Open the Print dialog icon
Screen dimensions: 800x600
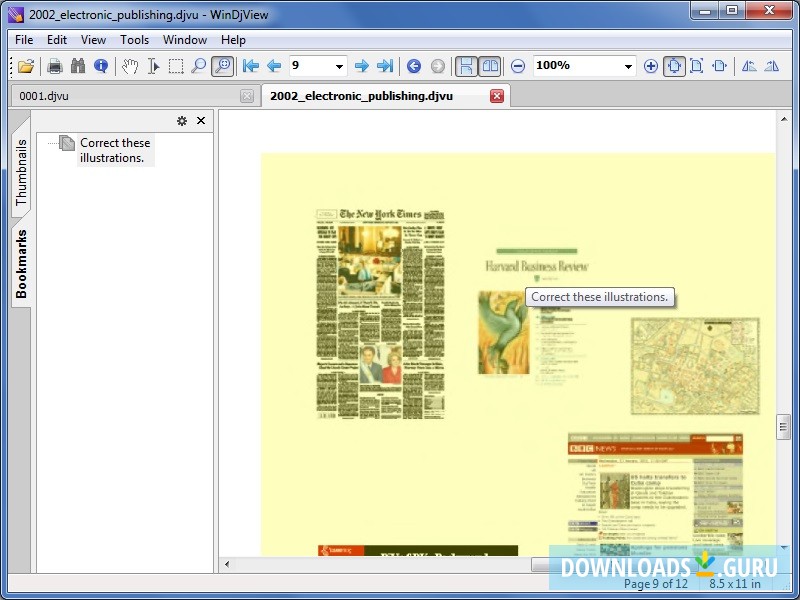pyautogui.click(x=54, y=65)
